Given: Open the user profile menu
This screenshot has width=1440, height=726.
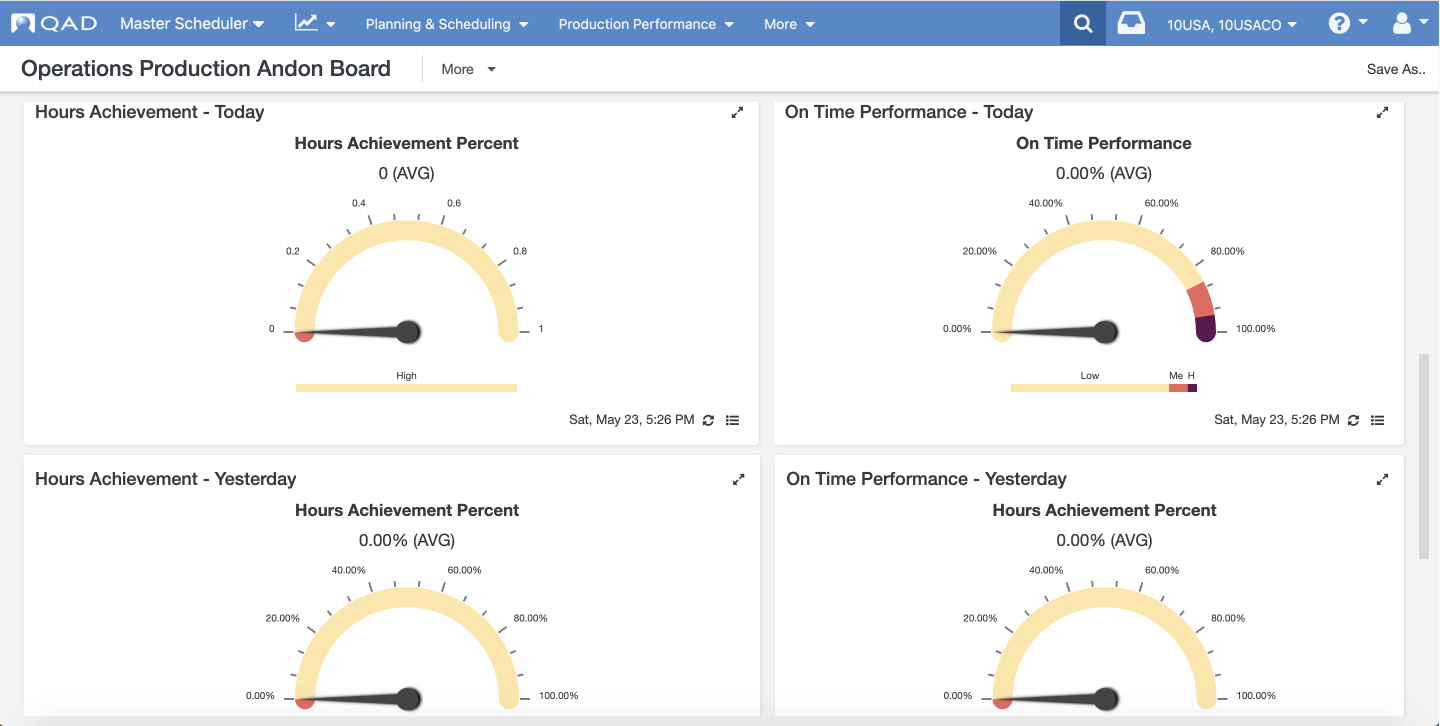Looking at the screenshot, I should point(1409,23).
